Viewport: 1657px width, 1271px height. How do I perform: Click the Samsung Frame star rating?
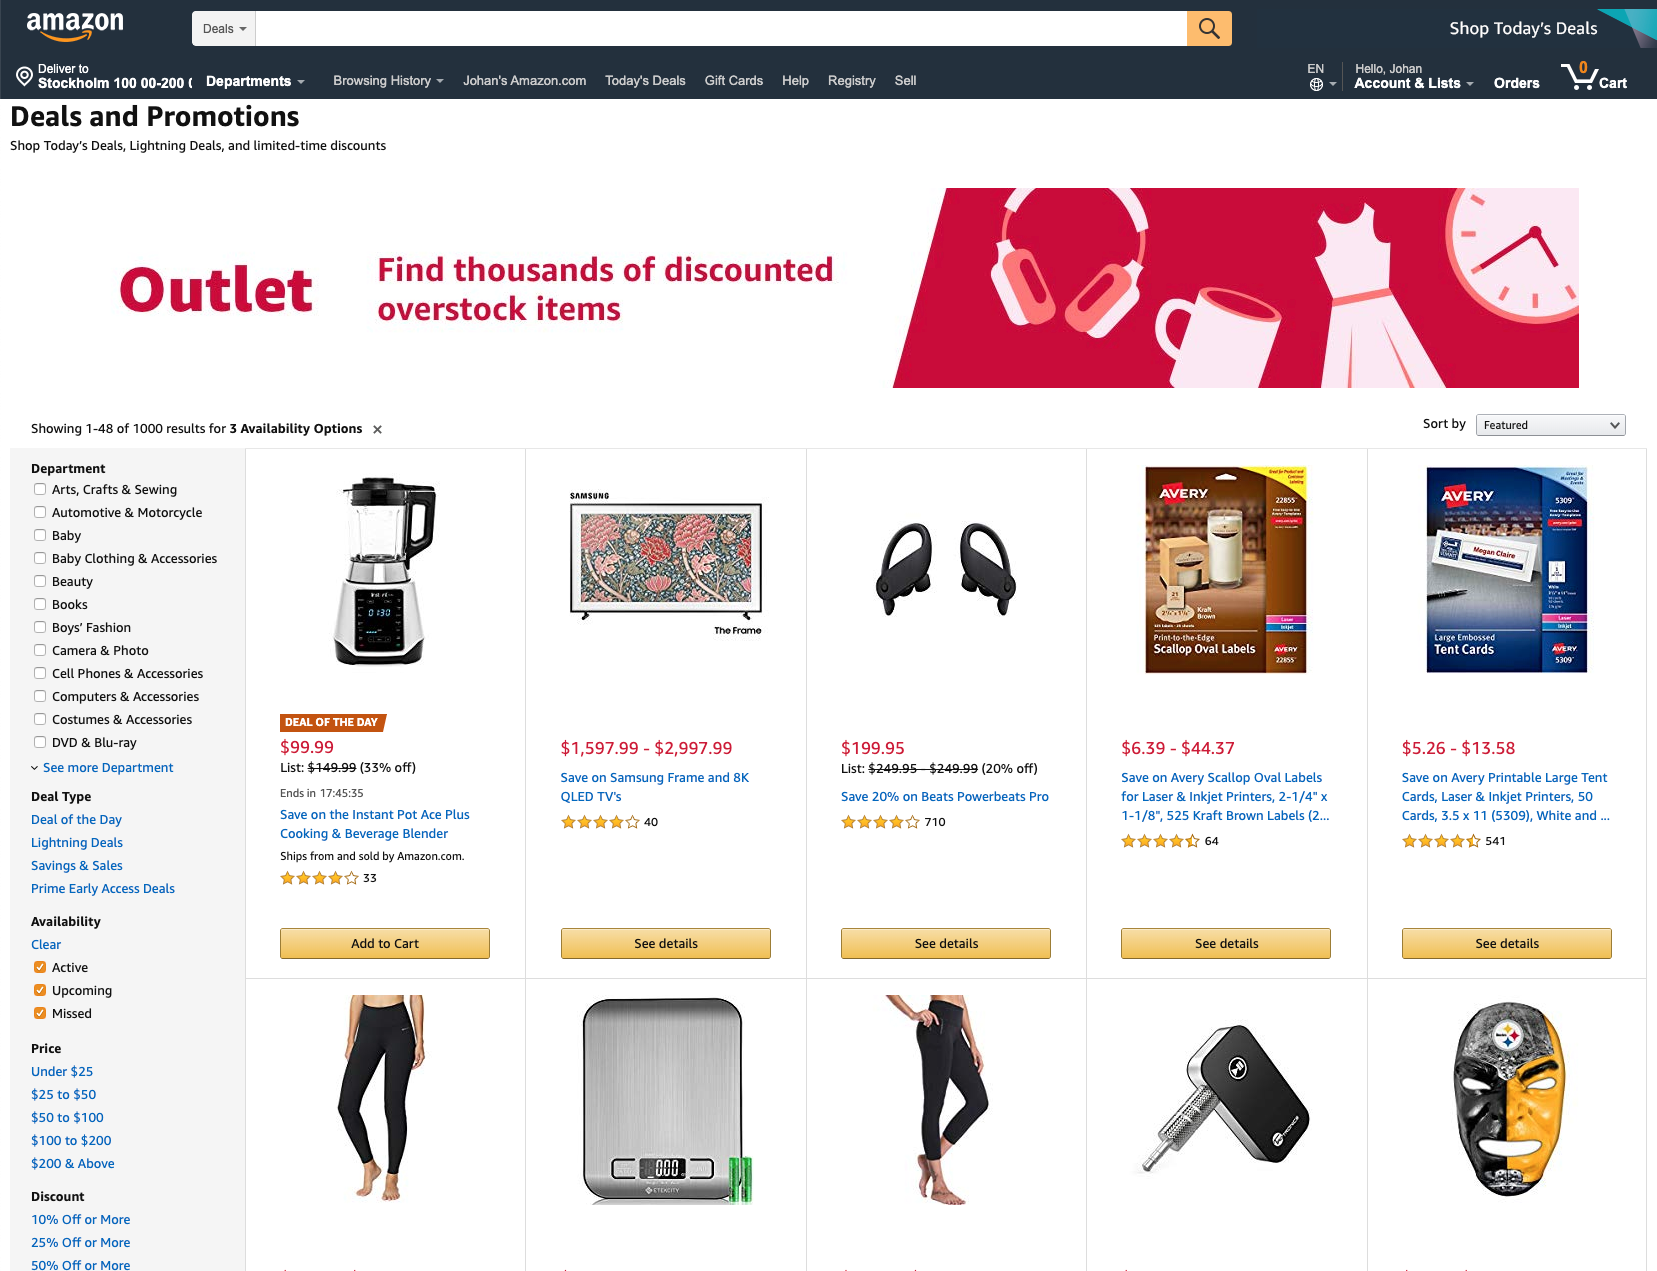(600, 822)
